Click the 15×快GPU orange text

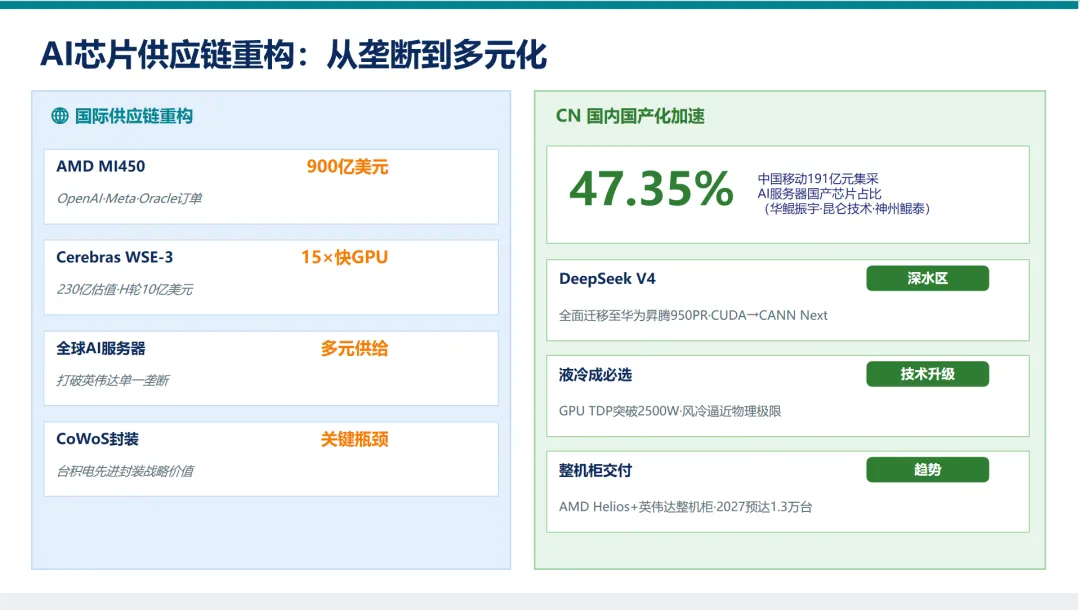coord(344,257)
